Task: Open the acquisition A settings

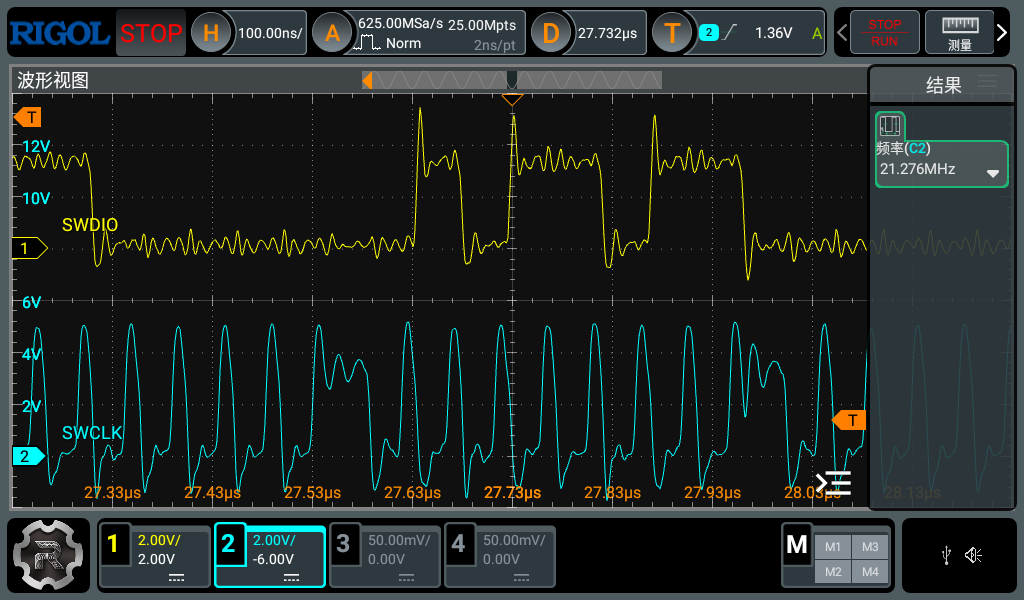Action: click(x=332, y=33)
